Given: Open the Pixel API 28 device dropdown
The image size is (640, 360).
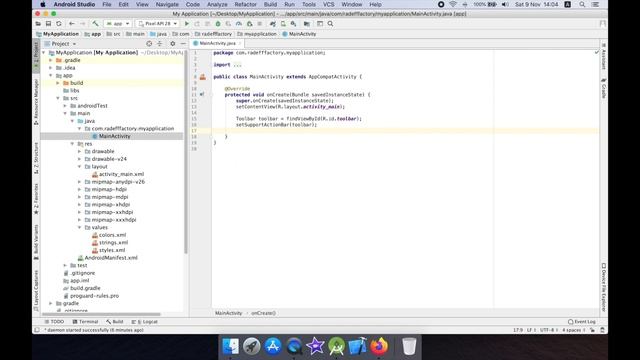Looking at the screenshot, I should tap(158, 24).
